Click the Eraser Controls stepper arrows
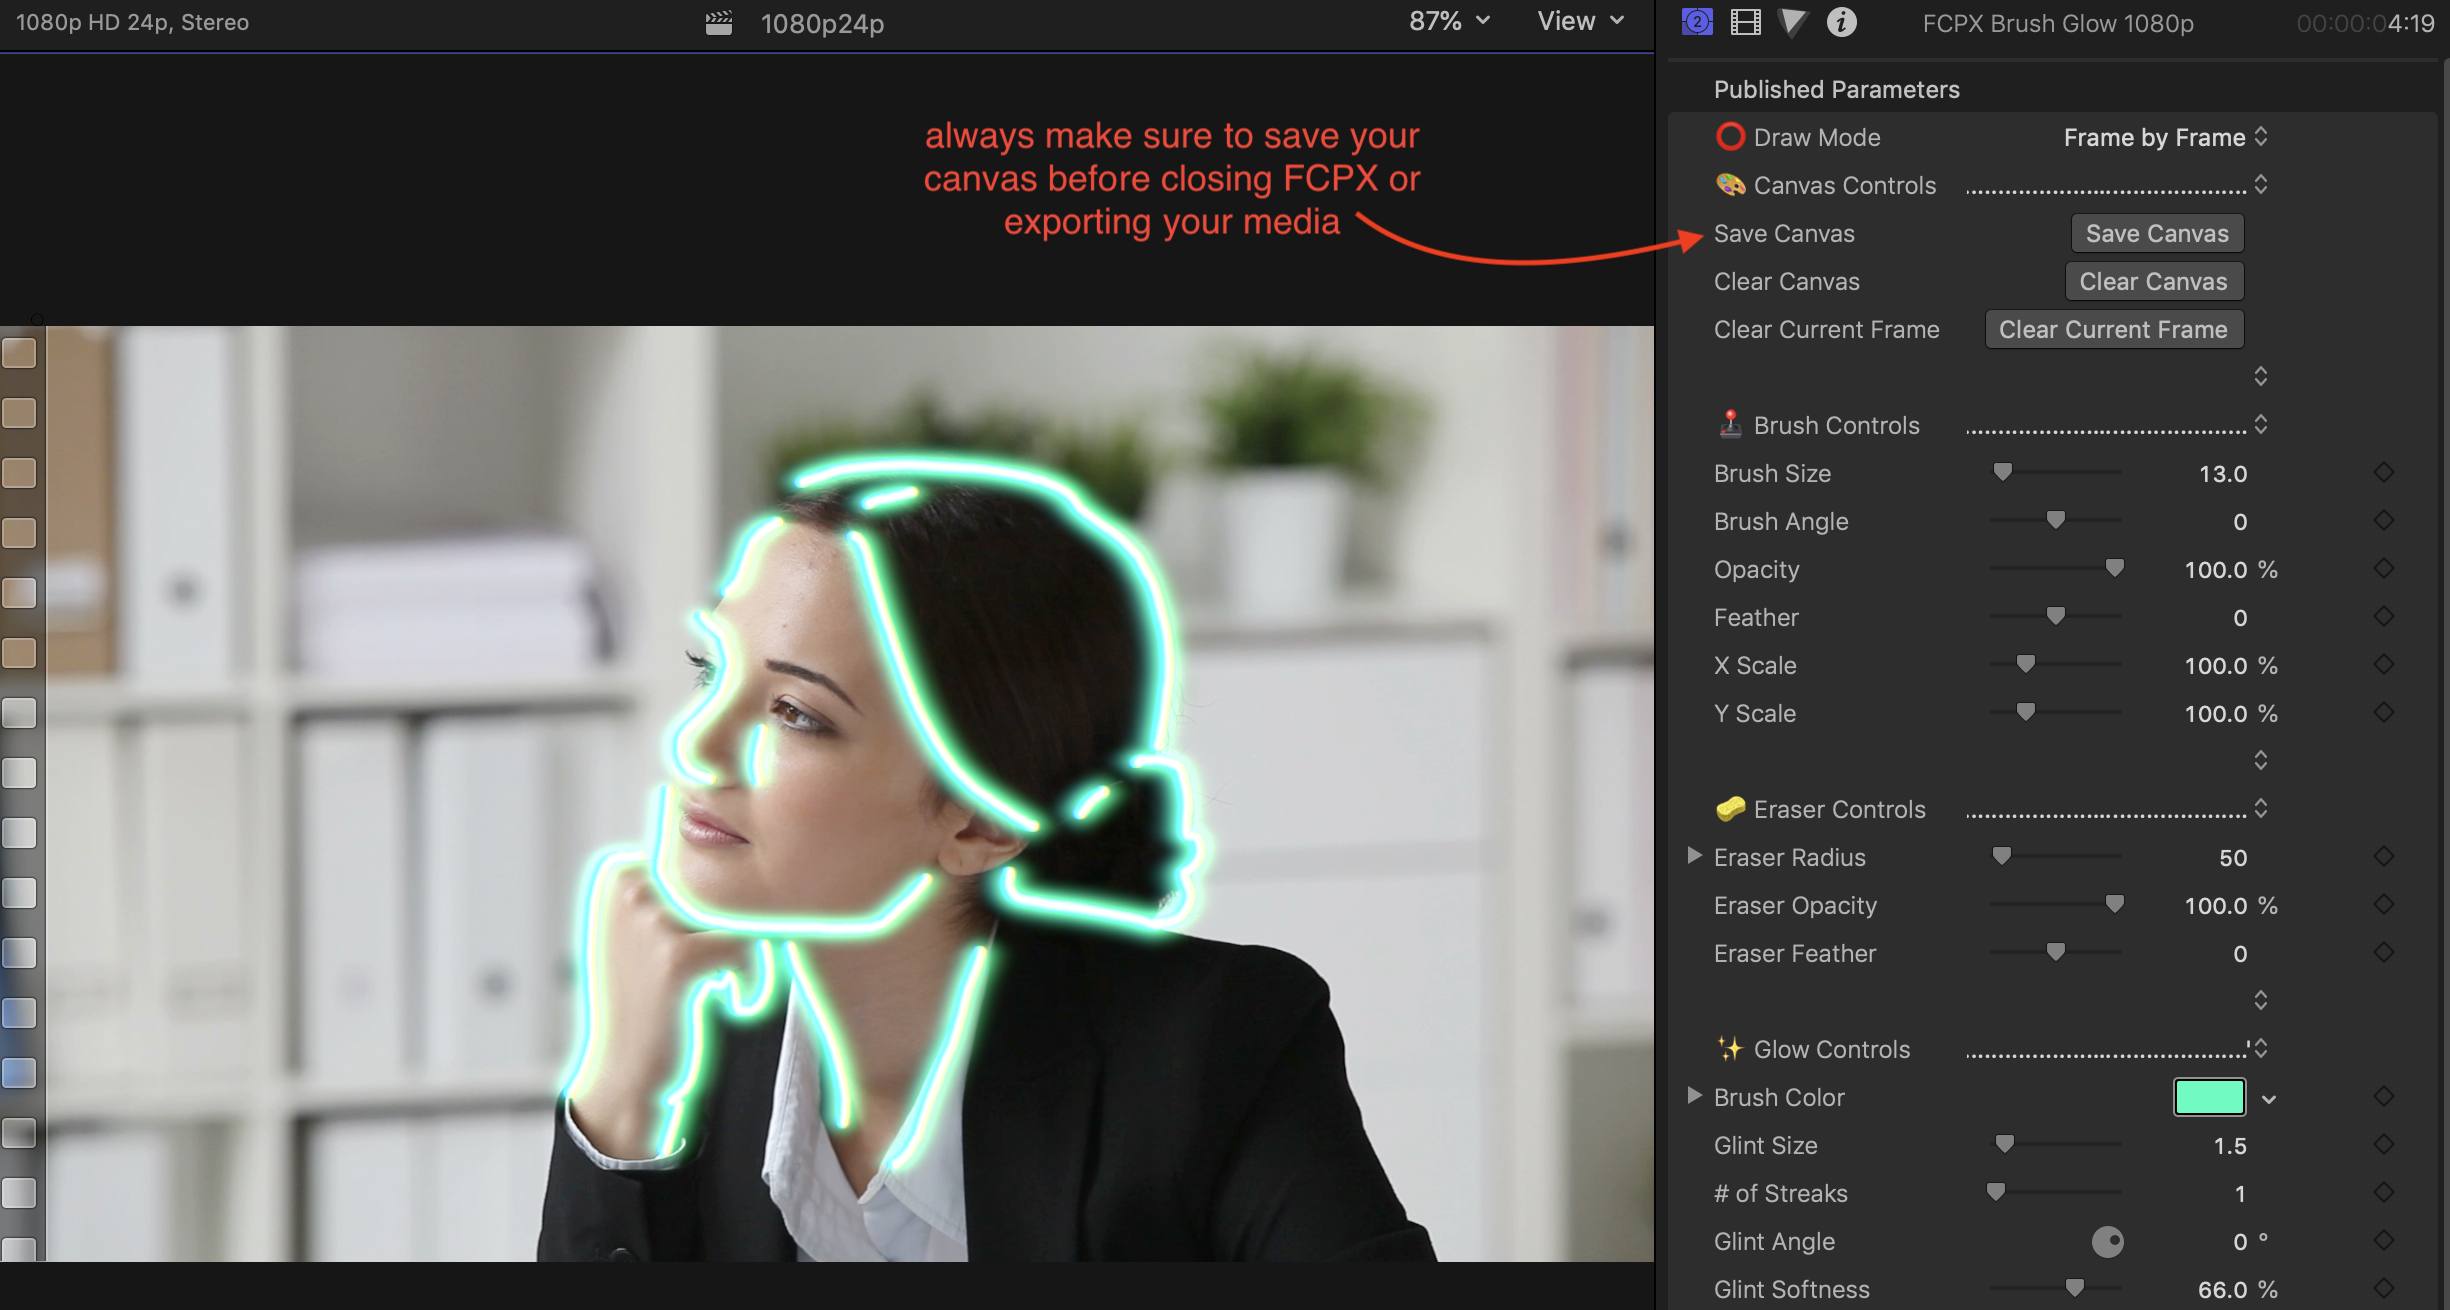 coord(2261,809)
